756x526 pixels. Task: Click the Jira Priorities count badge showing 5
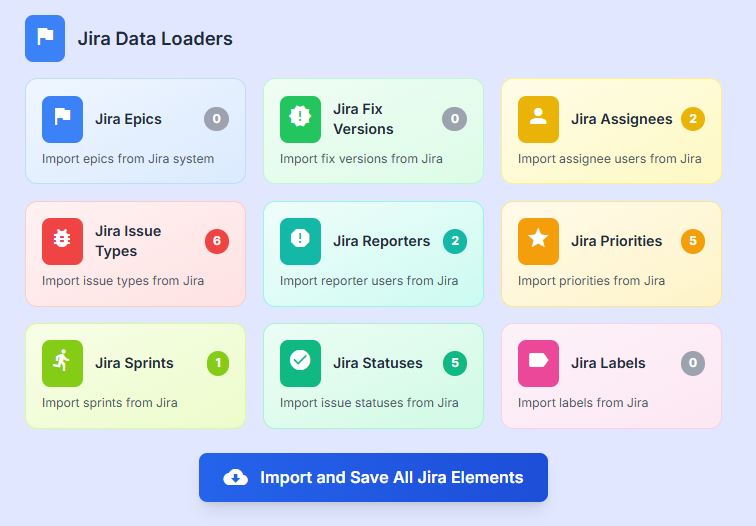tap(692, 241)
